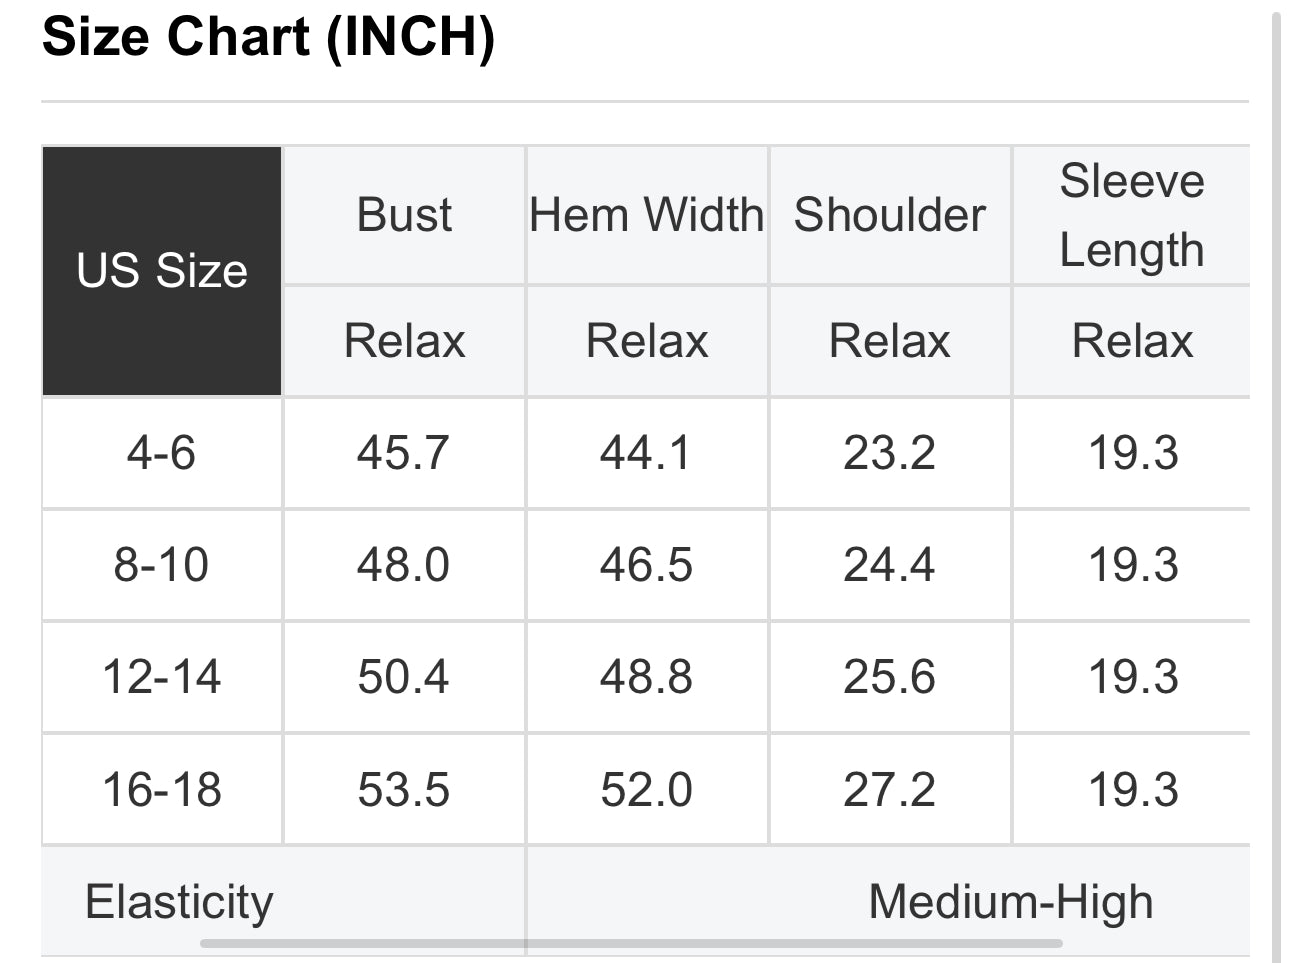
Task: Click the US Size header cell
Action: coord(162,271)
